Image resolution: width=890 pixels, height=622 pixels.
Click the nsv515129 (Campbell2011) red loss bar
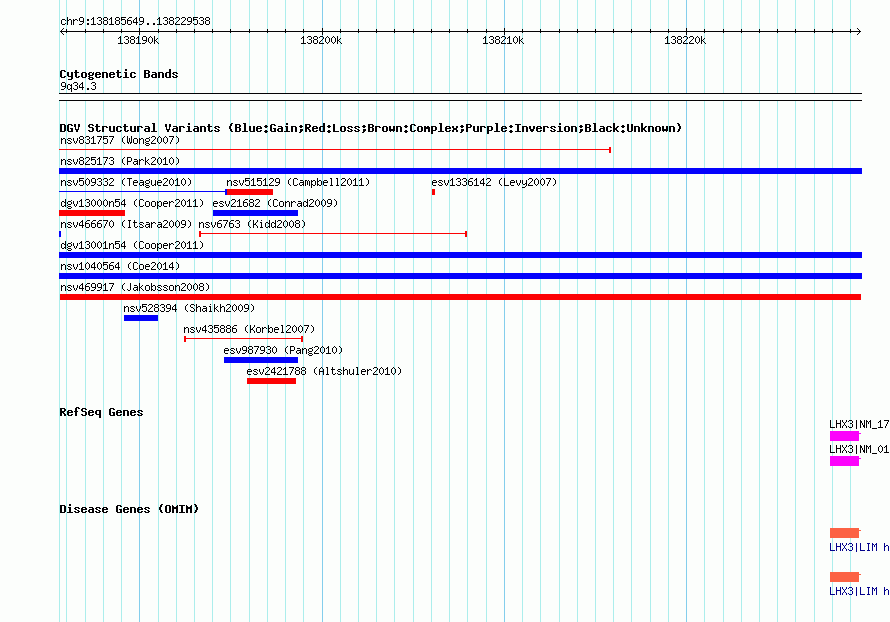(249, 192)
